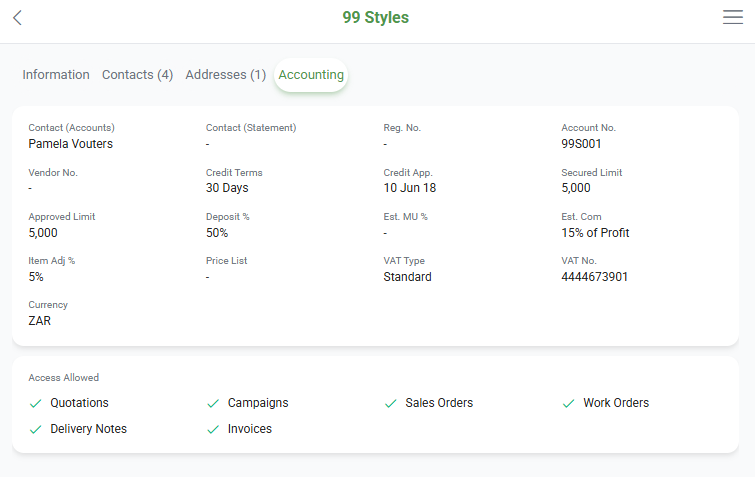755x477 pixels.
Task: Click the Campaigns access checkmark
Action: (213, 403)
